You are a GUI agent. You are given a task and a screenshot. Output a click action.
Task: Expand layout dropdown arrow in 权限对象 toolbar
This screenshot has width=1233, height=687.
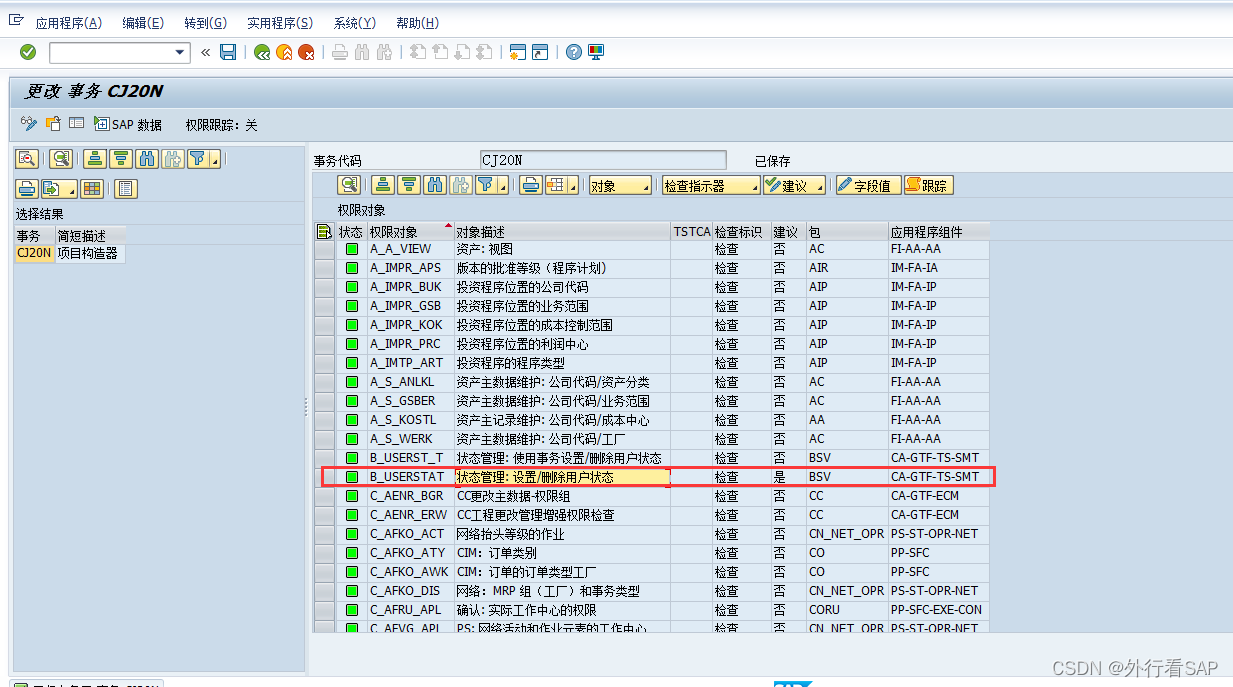[572, 185]
